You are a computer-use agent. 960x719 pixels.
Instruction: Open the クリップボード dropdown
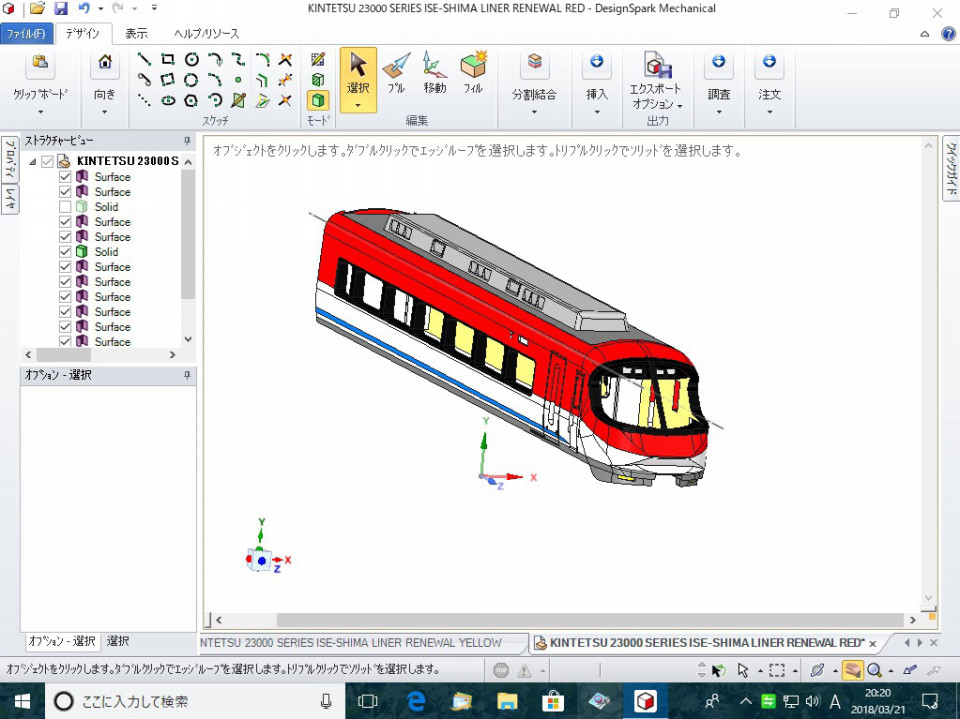(40, 112)
